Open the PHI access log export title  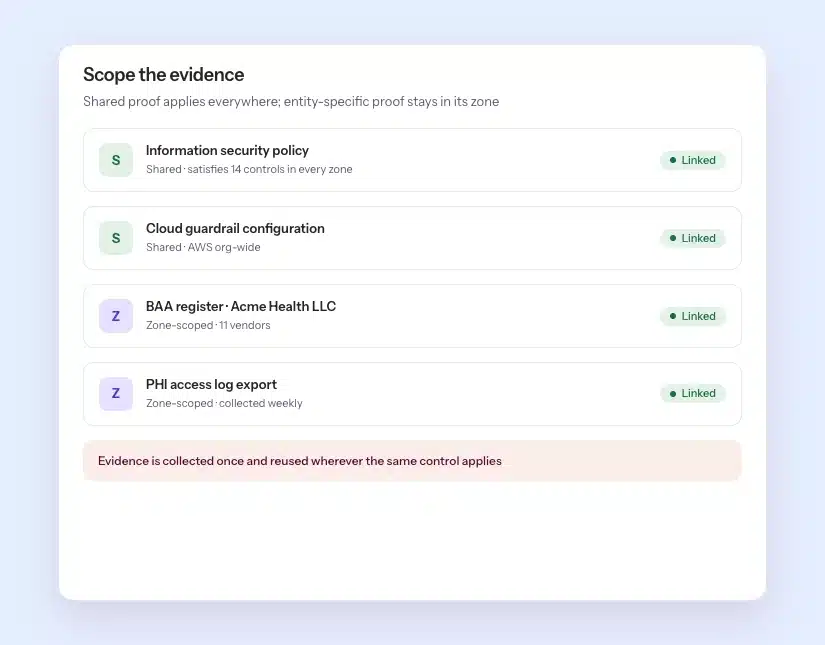pos(211,385)
